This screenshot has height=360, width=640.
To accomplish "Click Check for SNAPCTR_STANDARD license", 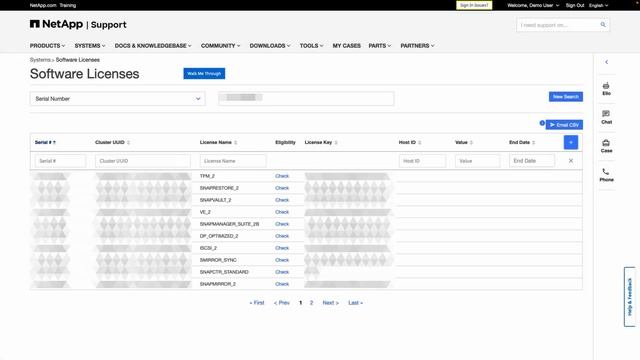I will pyautogui.click(x=282, y=272).
